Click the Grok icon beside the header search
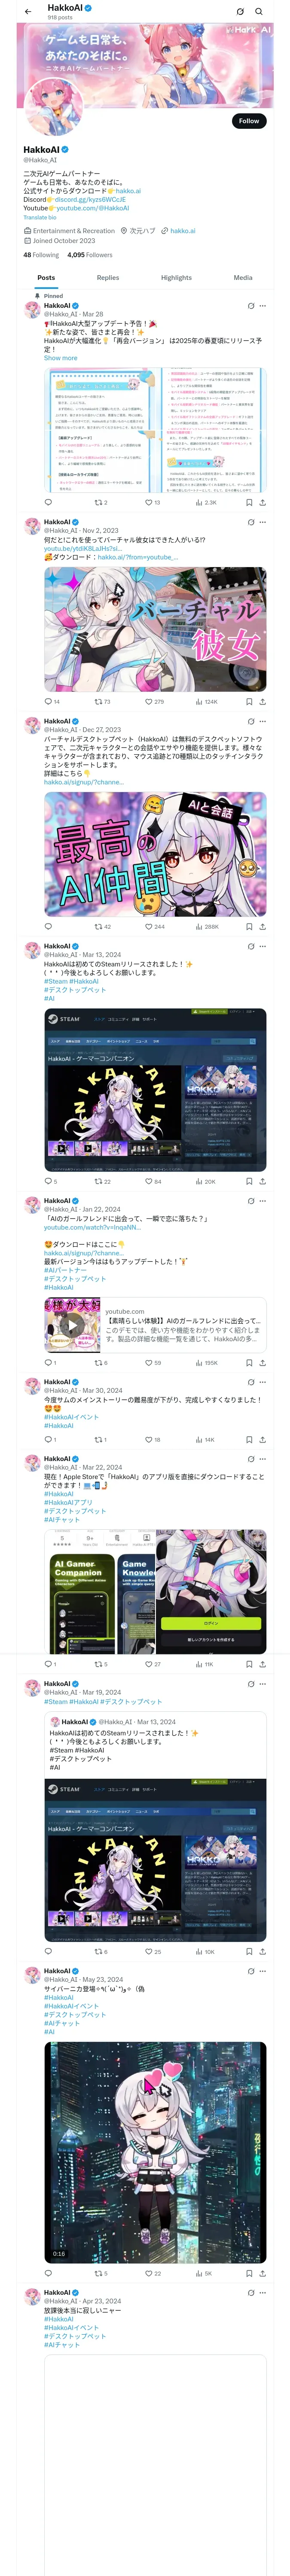 (240, 12)
